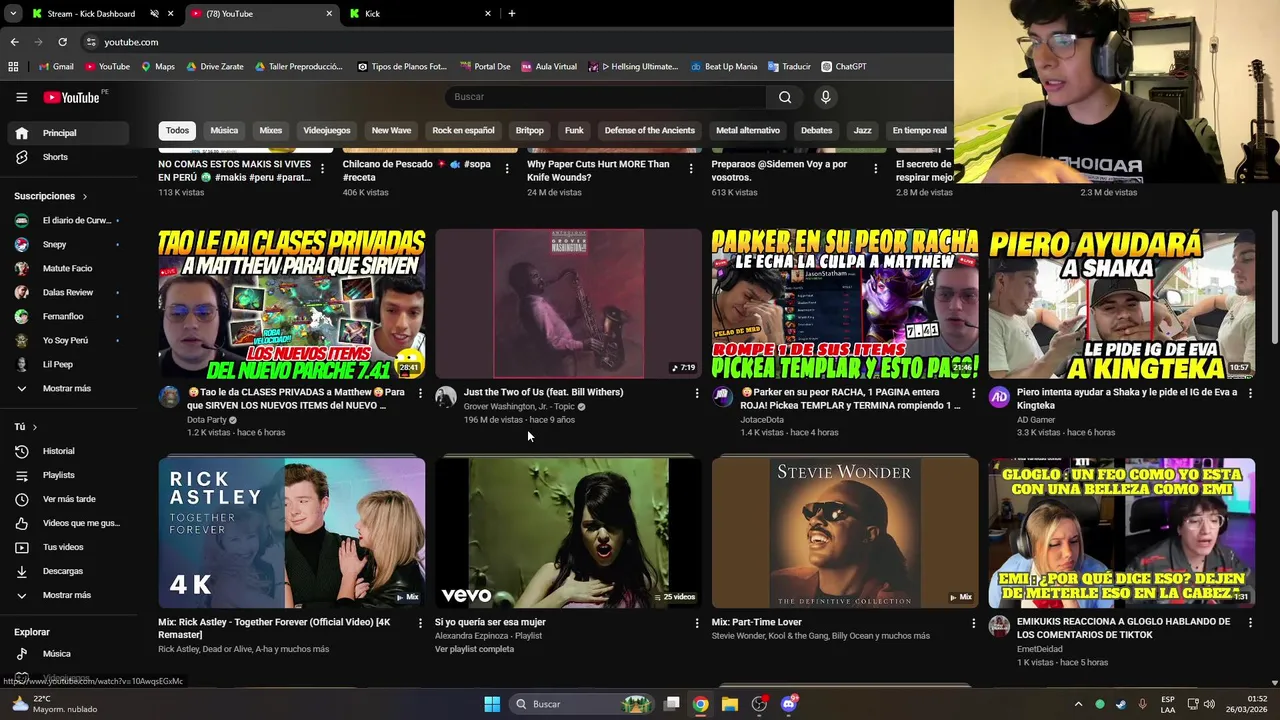The width and height of the screenshot is (1280, 720).
Task: Open the Chrome tab search dropdown
Action: [x=13, y=14]
